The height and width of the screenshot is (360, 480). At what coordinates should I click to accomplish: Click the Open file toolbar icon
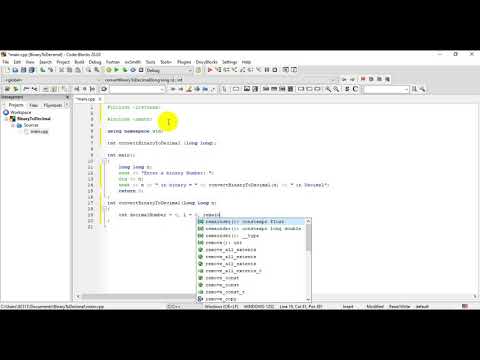click(15, 70)
